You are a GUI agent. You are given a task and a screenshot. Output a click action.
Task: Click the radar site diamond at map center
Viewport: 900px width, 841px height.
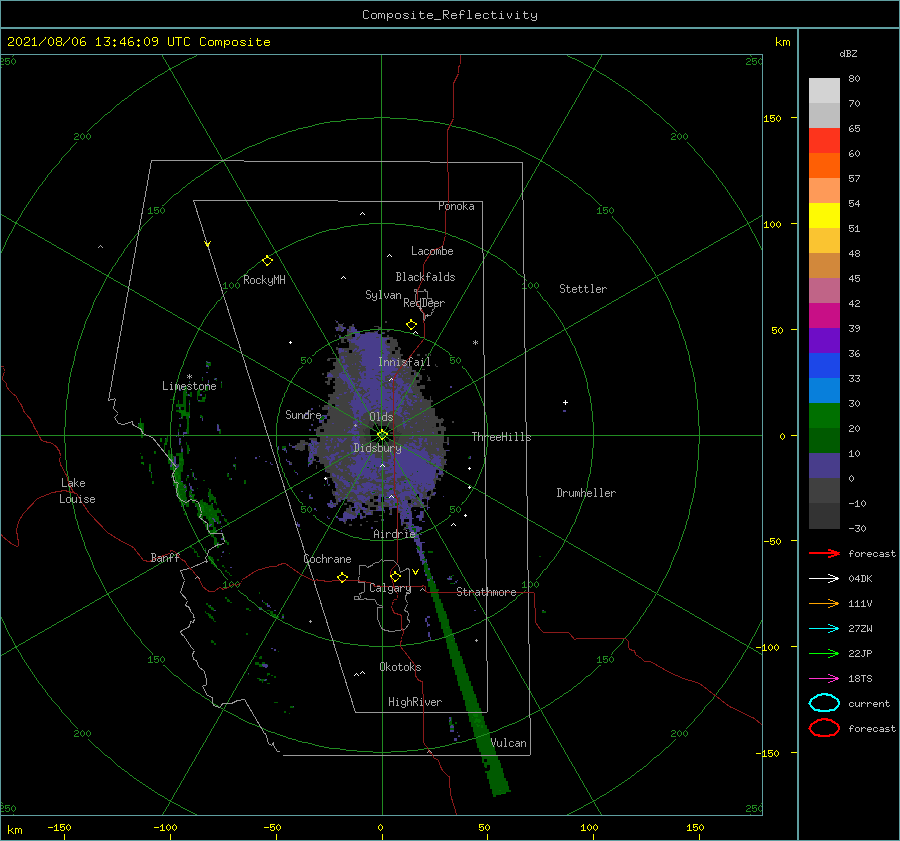pos(382,435)
